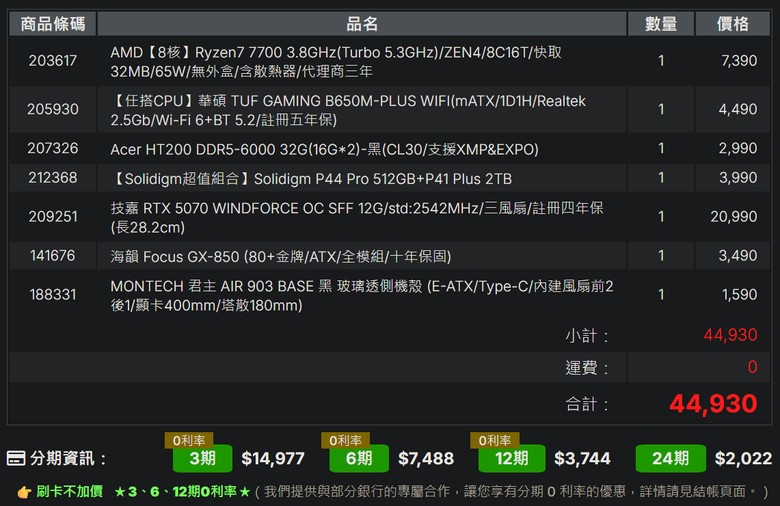Click the $14,977 installment amount
780x506 pixels.
(273, 459)
